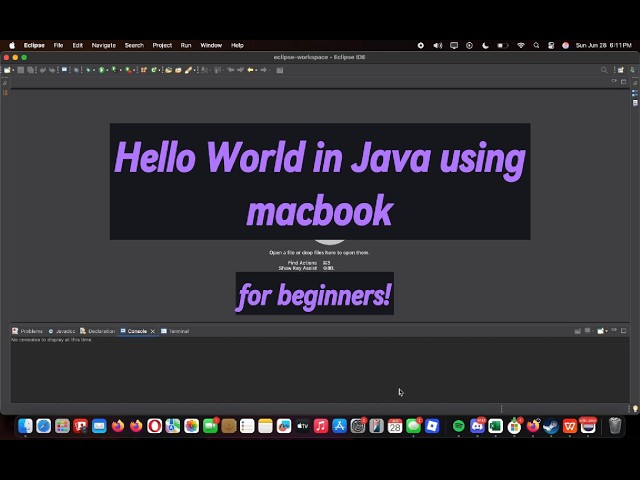Click the Save All toolbar icon
This screenshot has height=480, width=640.
31,70
